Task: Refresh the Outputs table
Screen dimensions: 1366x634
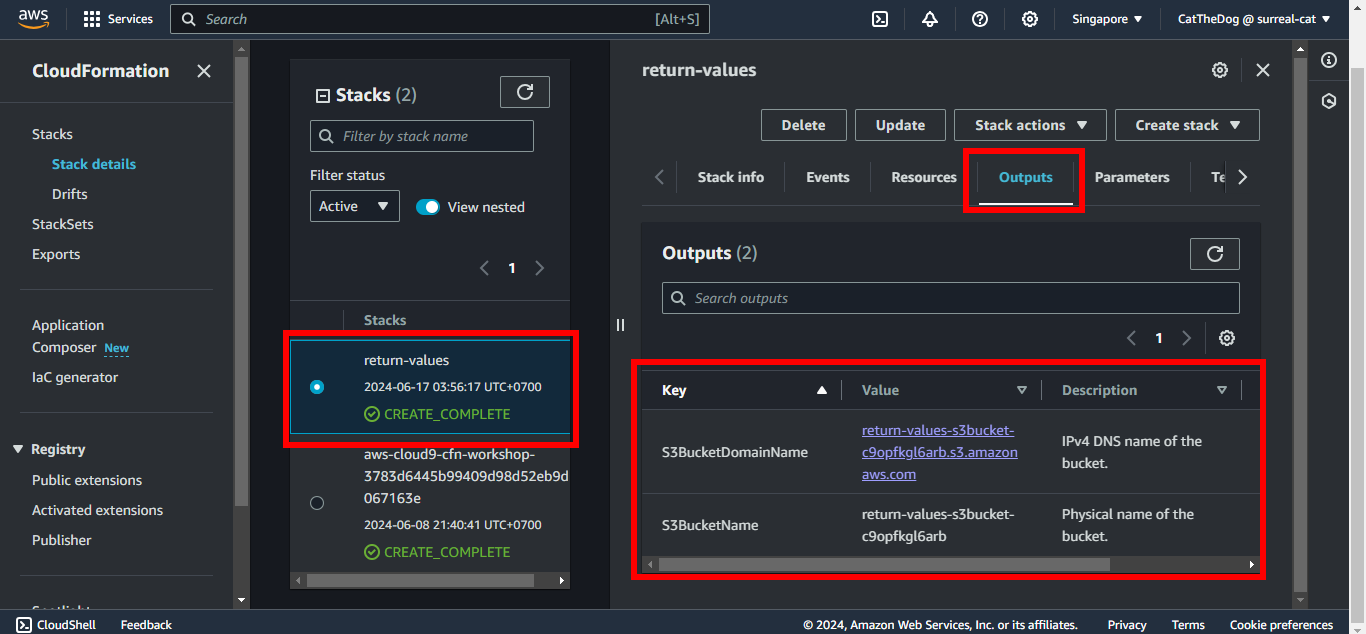Action: [x=1214, y=254]
